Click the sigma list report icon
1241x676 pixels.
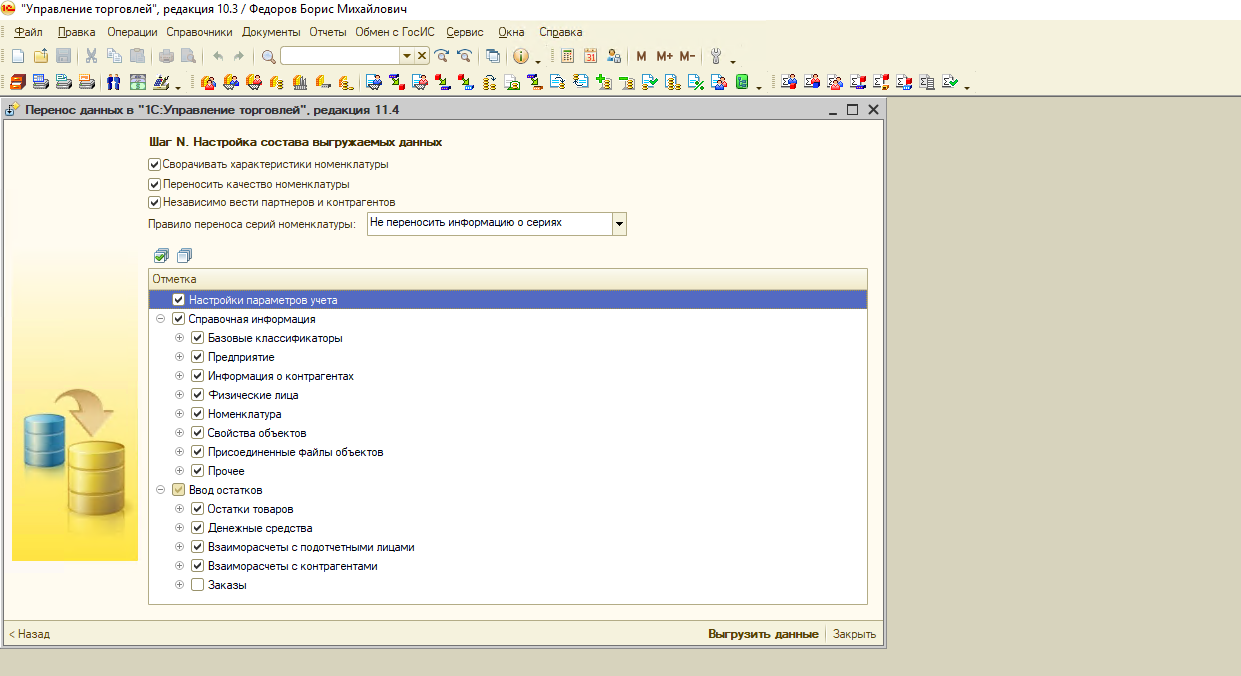[x=926, y=82]
